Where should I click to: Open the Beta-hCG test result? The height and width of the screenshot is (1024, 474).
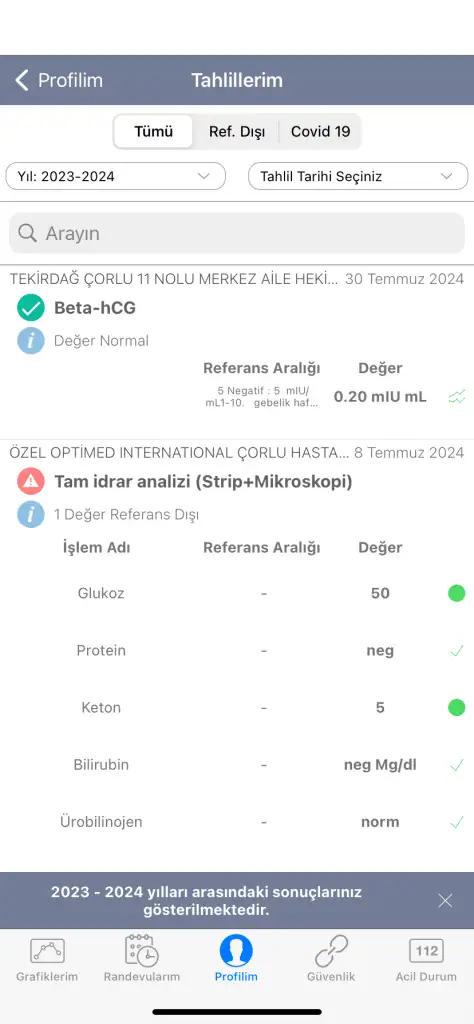click(x=95, y=308)
